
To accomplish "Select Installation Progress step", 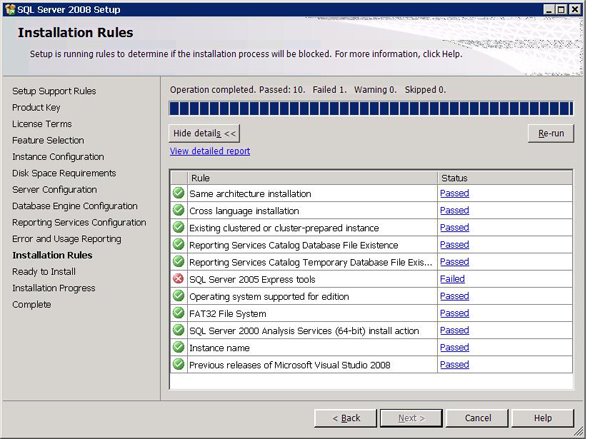I will click(x=54, y=288).
